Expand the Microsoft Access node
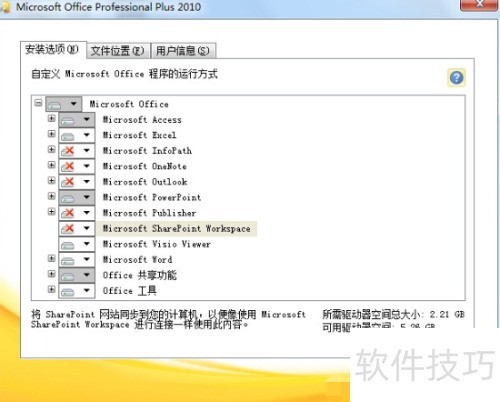Viewport: 500px width, 402px height. point(51,118)
